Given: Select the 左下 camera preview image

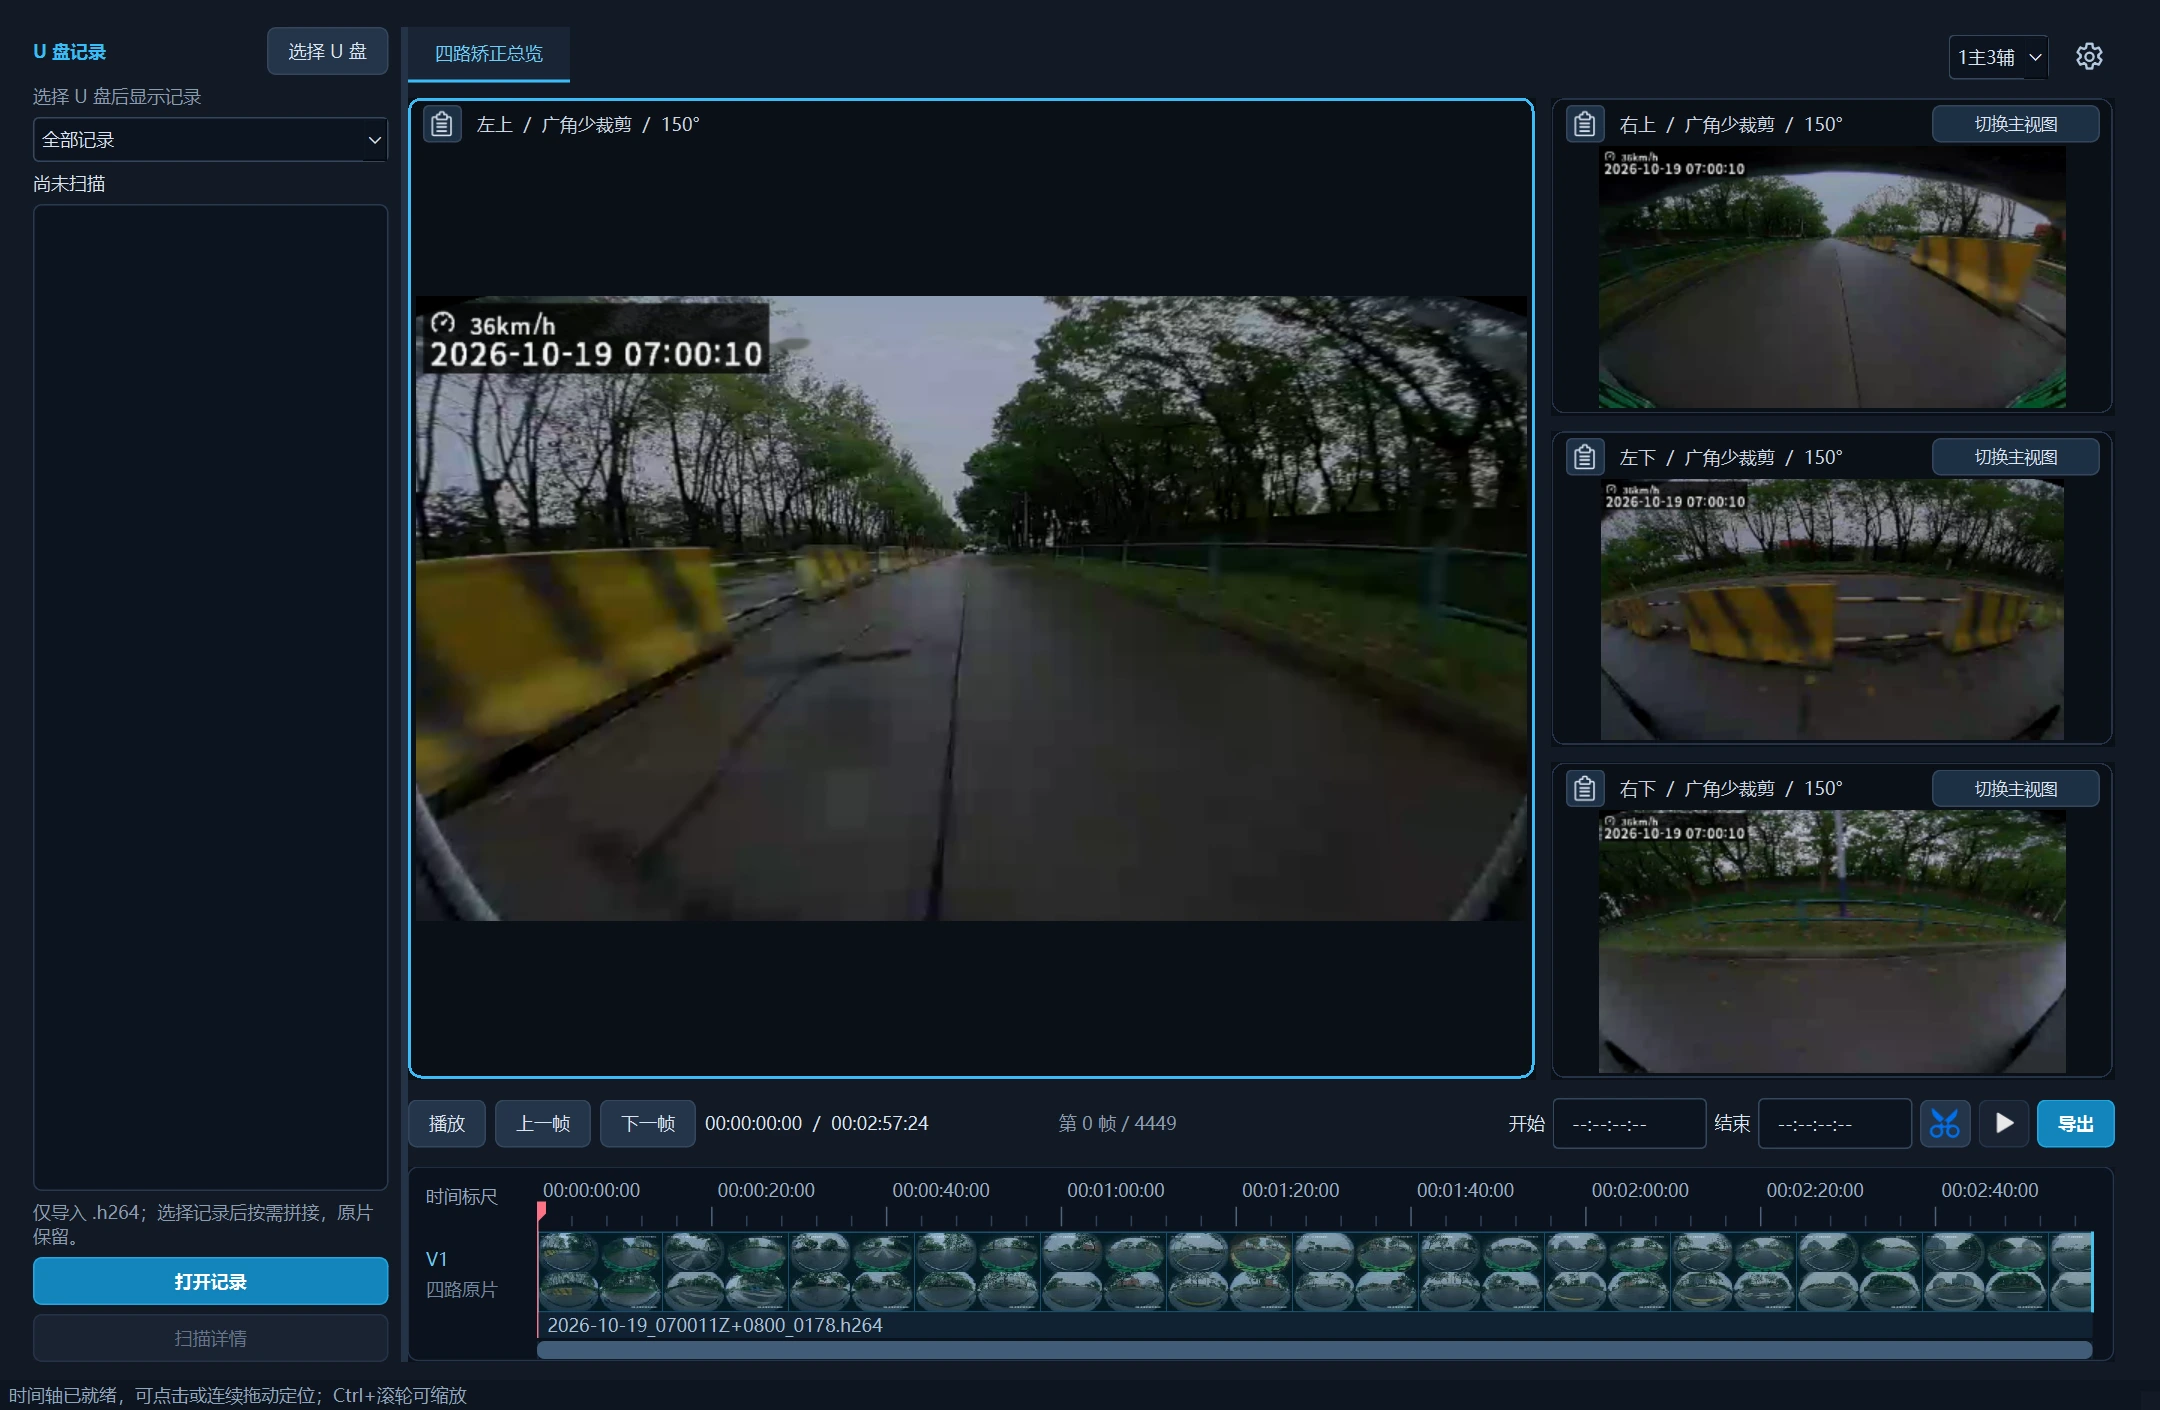Looking at the screenshot, I should pos(1832,610).
